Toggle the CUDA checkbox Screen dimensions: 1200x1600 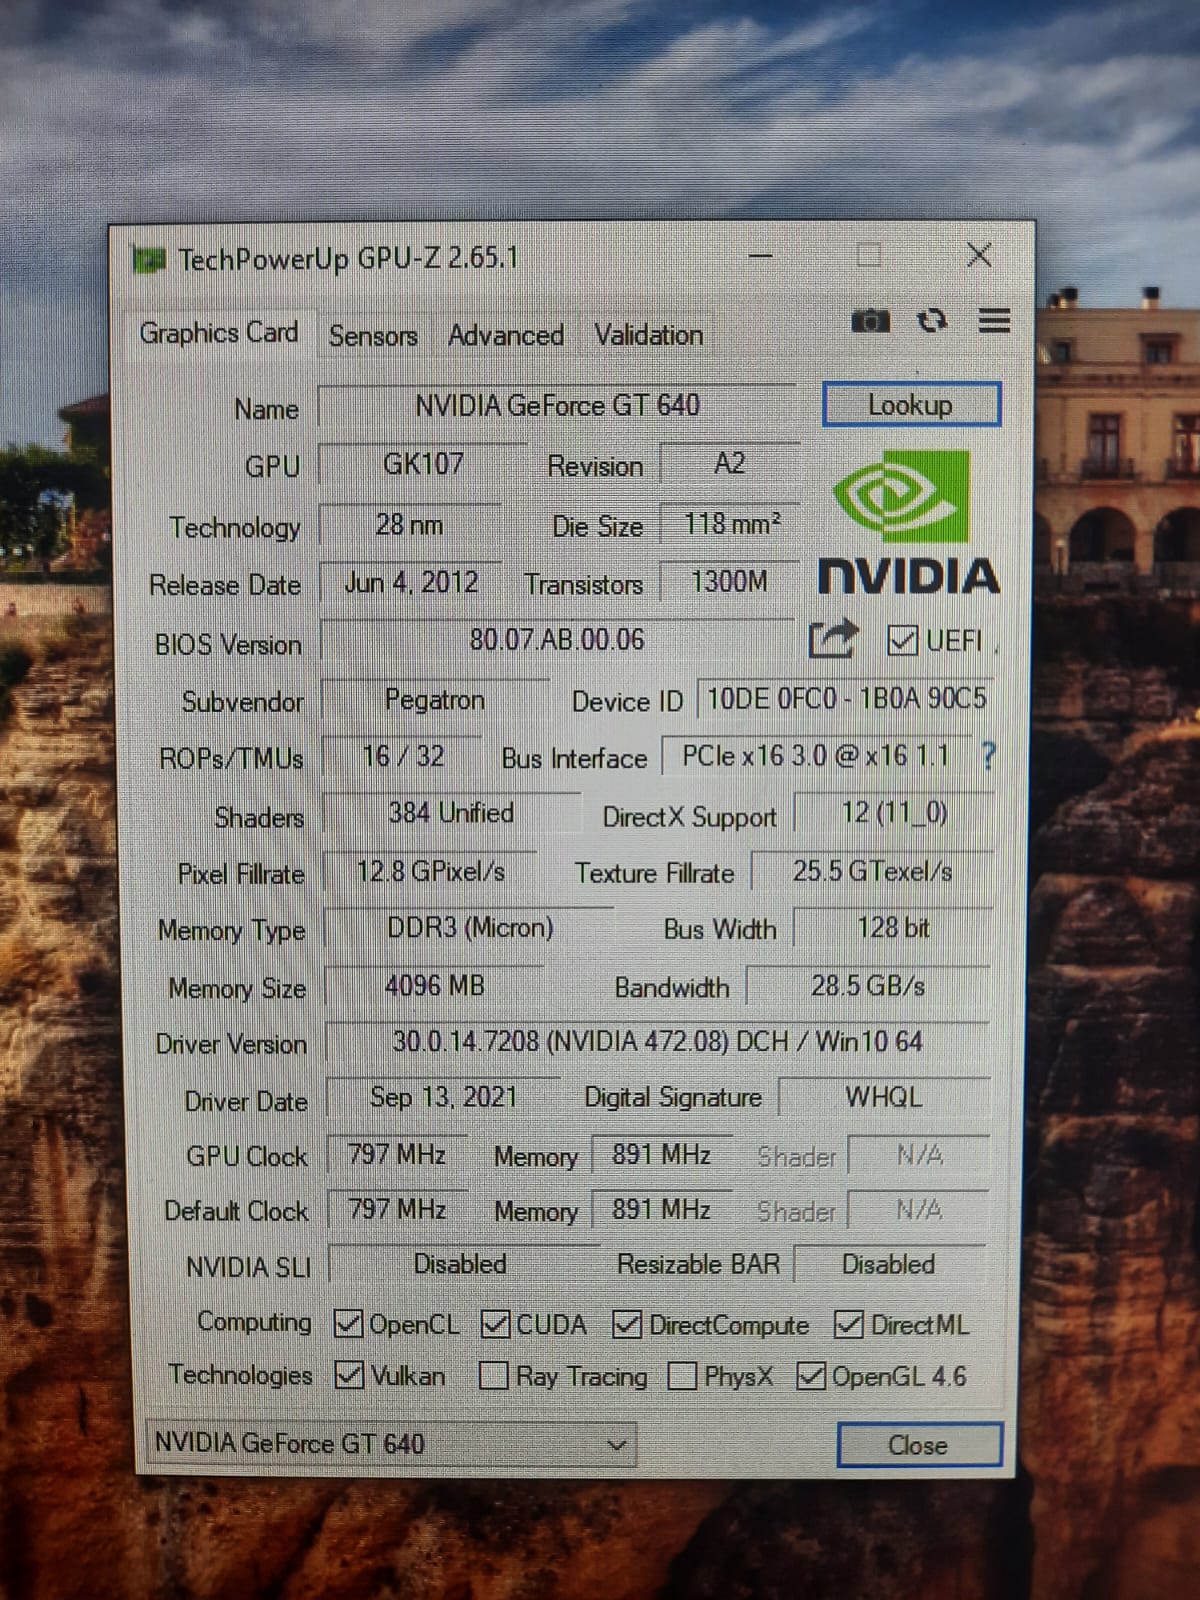tap(495, 1324)
